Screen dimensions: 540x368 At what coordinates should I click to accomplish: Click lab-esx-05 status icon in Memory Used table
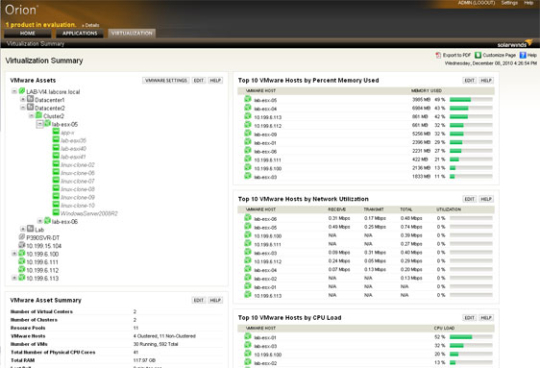(248, 99)
